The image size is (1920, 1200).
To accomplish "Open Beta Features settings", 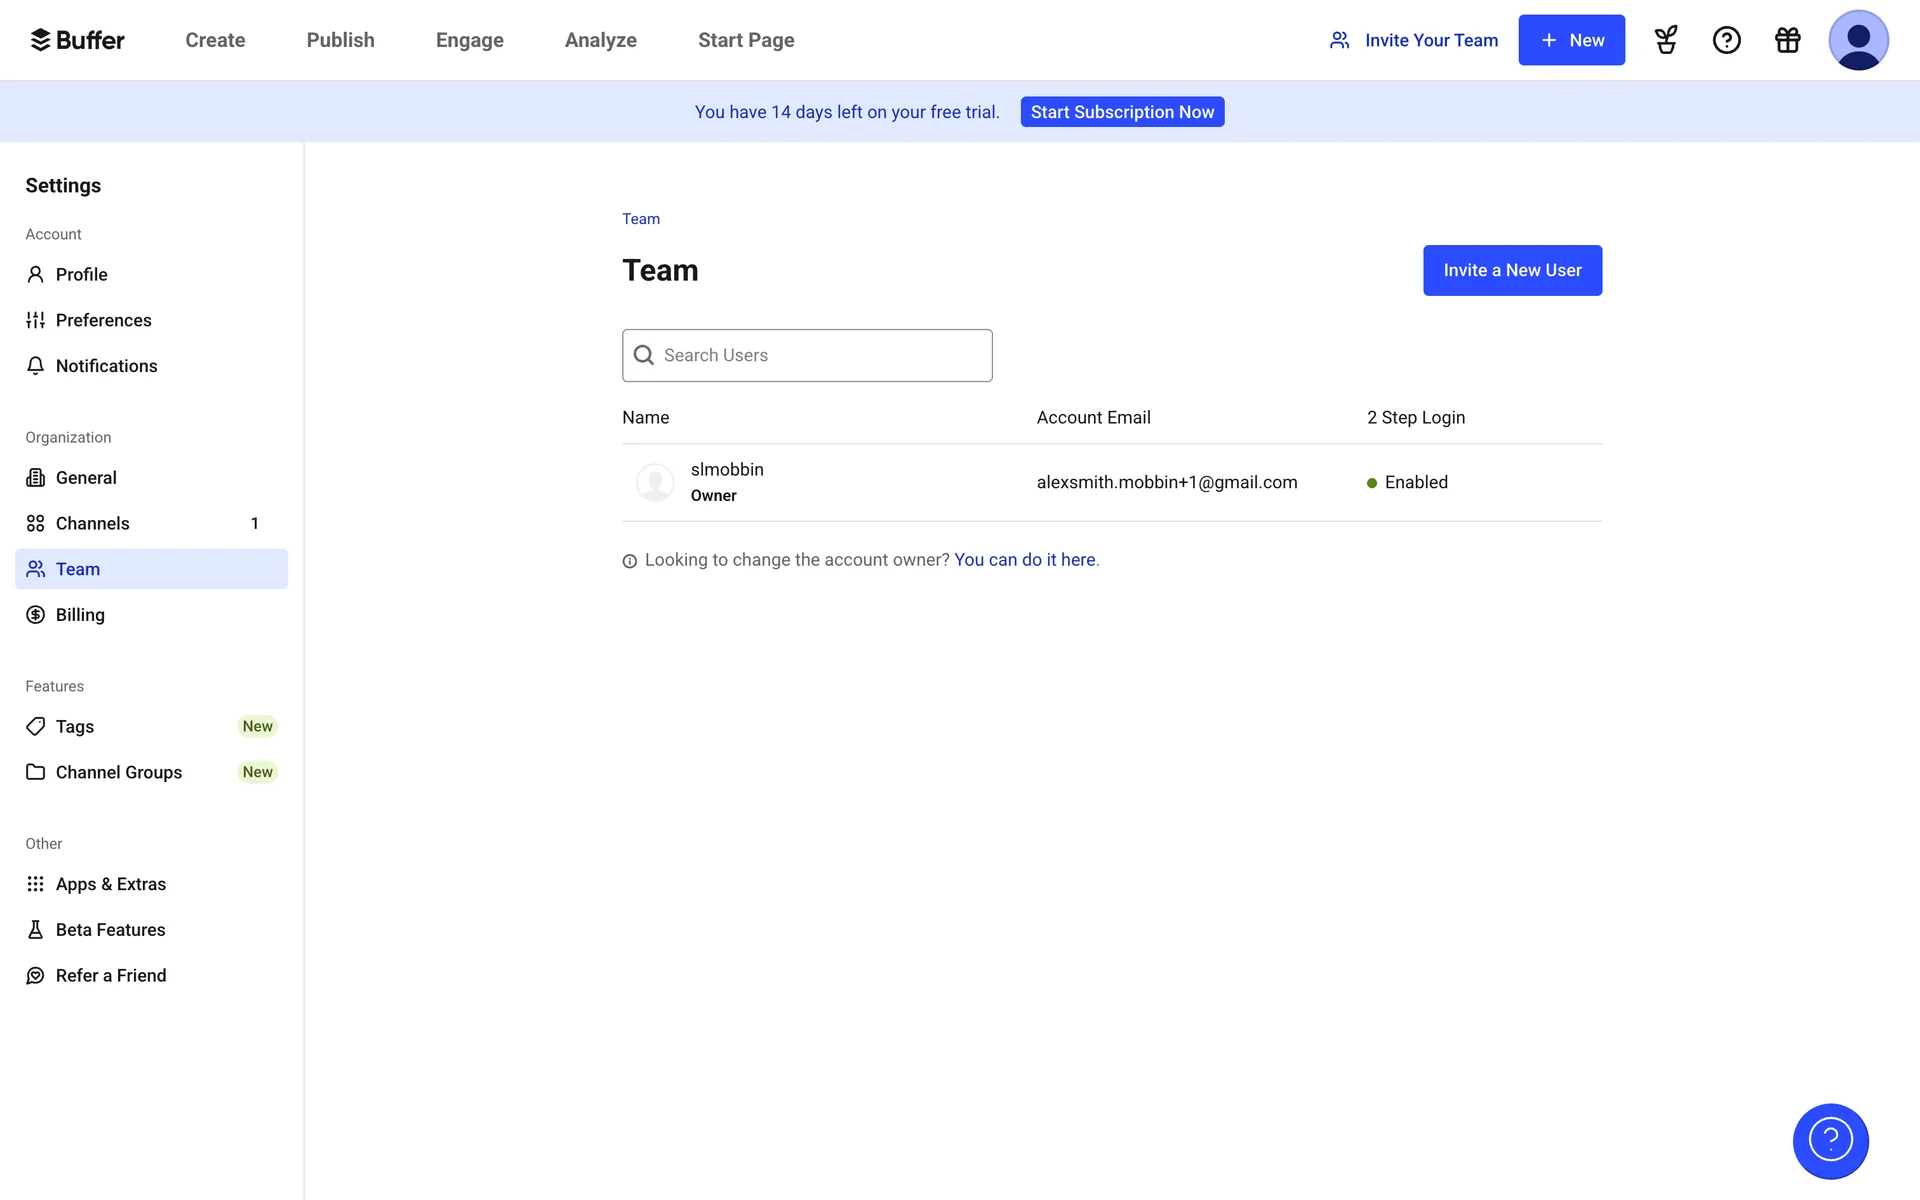I will [110, 930].
